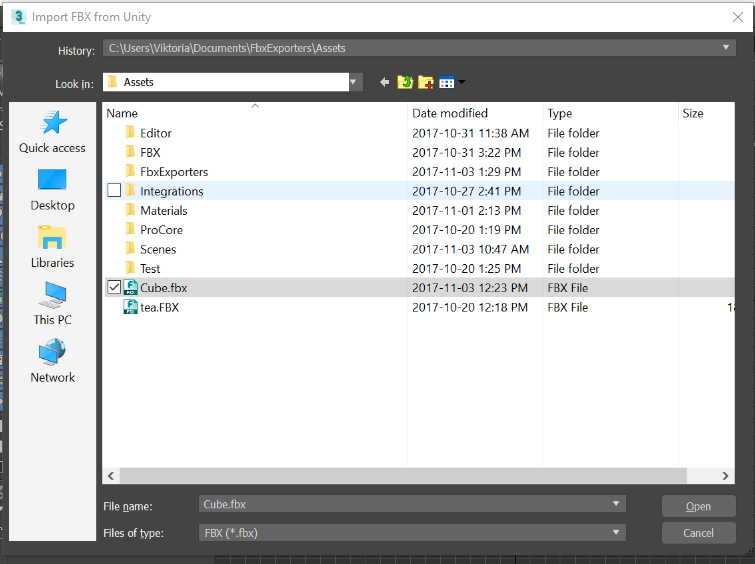The image size is (755, 564).
Task: Open the Files of type dropdown
Action: (617, 533)
